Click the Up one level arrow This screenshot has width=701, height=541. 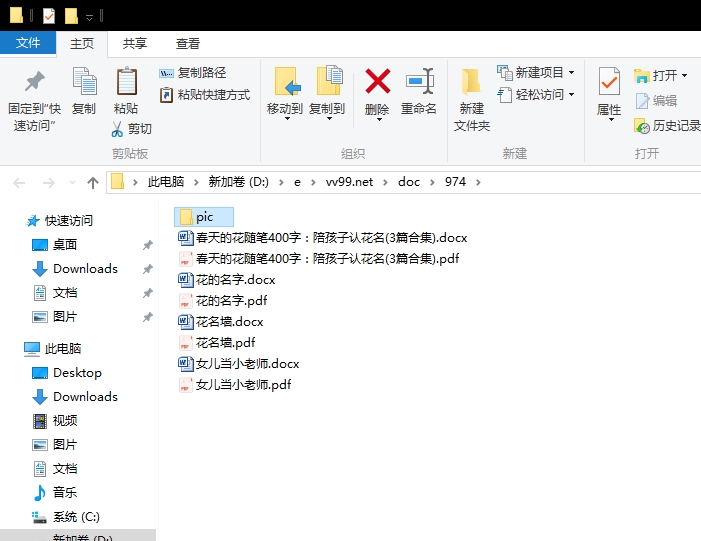(93, 182)
